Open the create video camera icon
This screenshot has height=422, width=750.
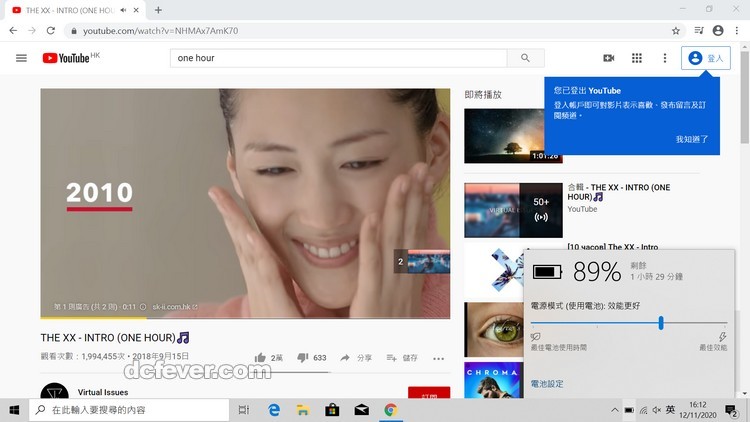(x=608, y=58)
